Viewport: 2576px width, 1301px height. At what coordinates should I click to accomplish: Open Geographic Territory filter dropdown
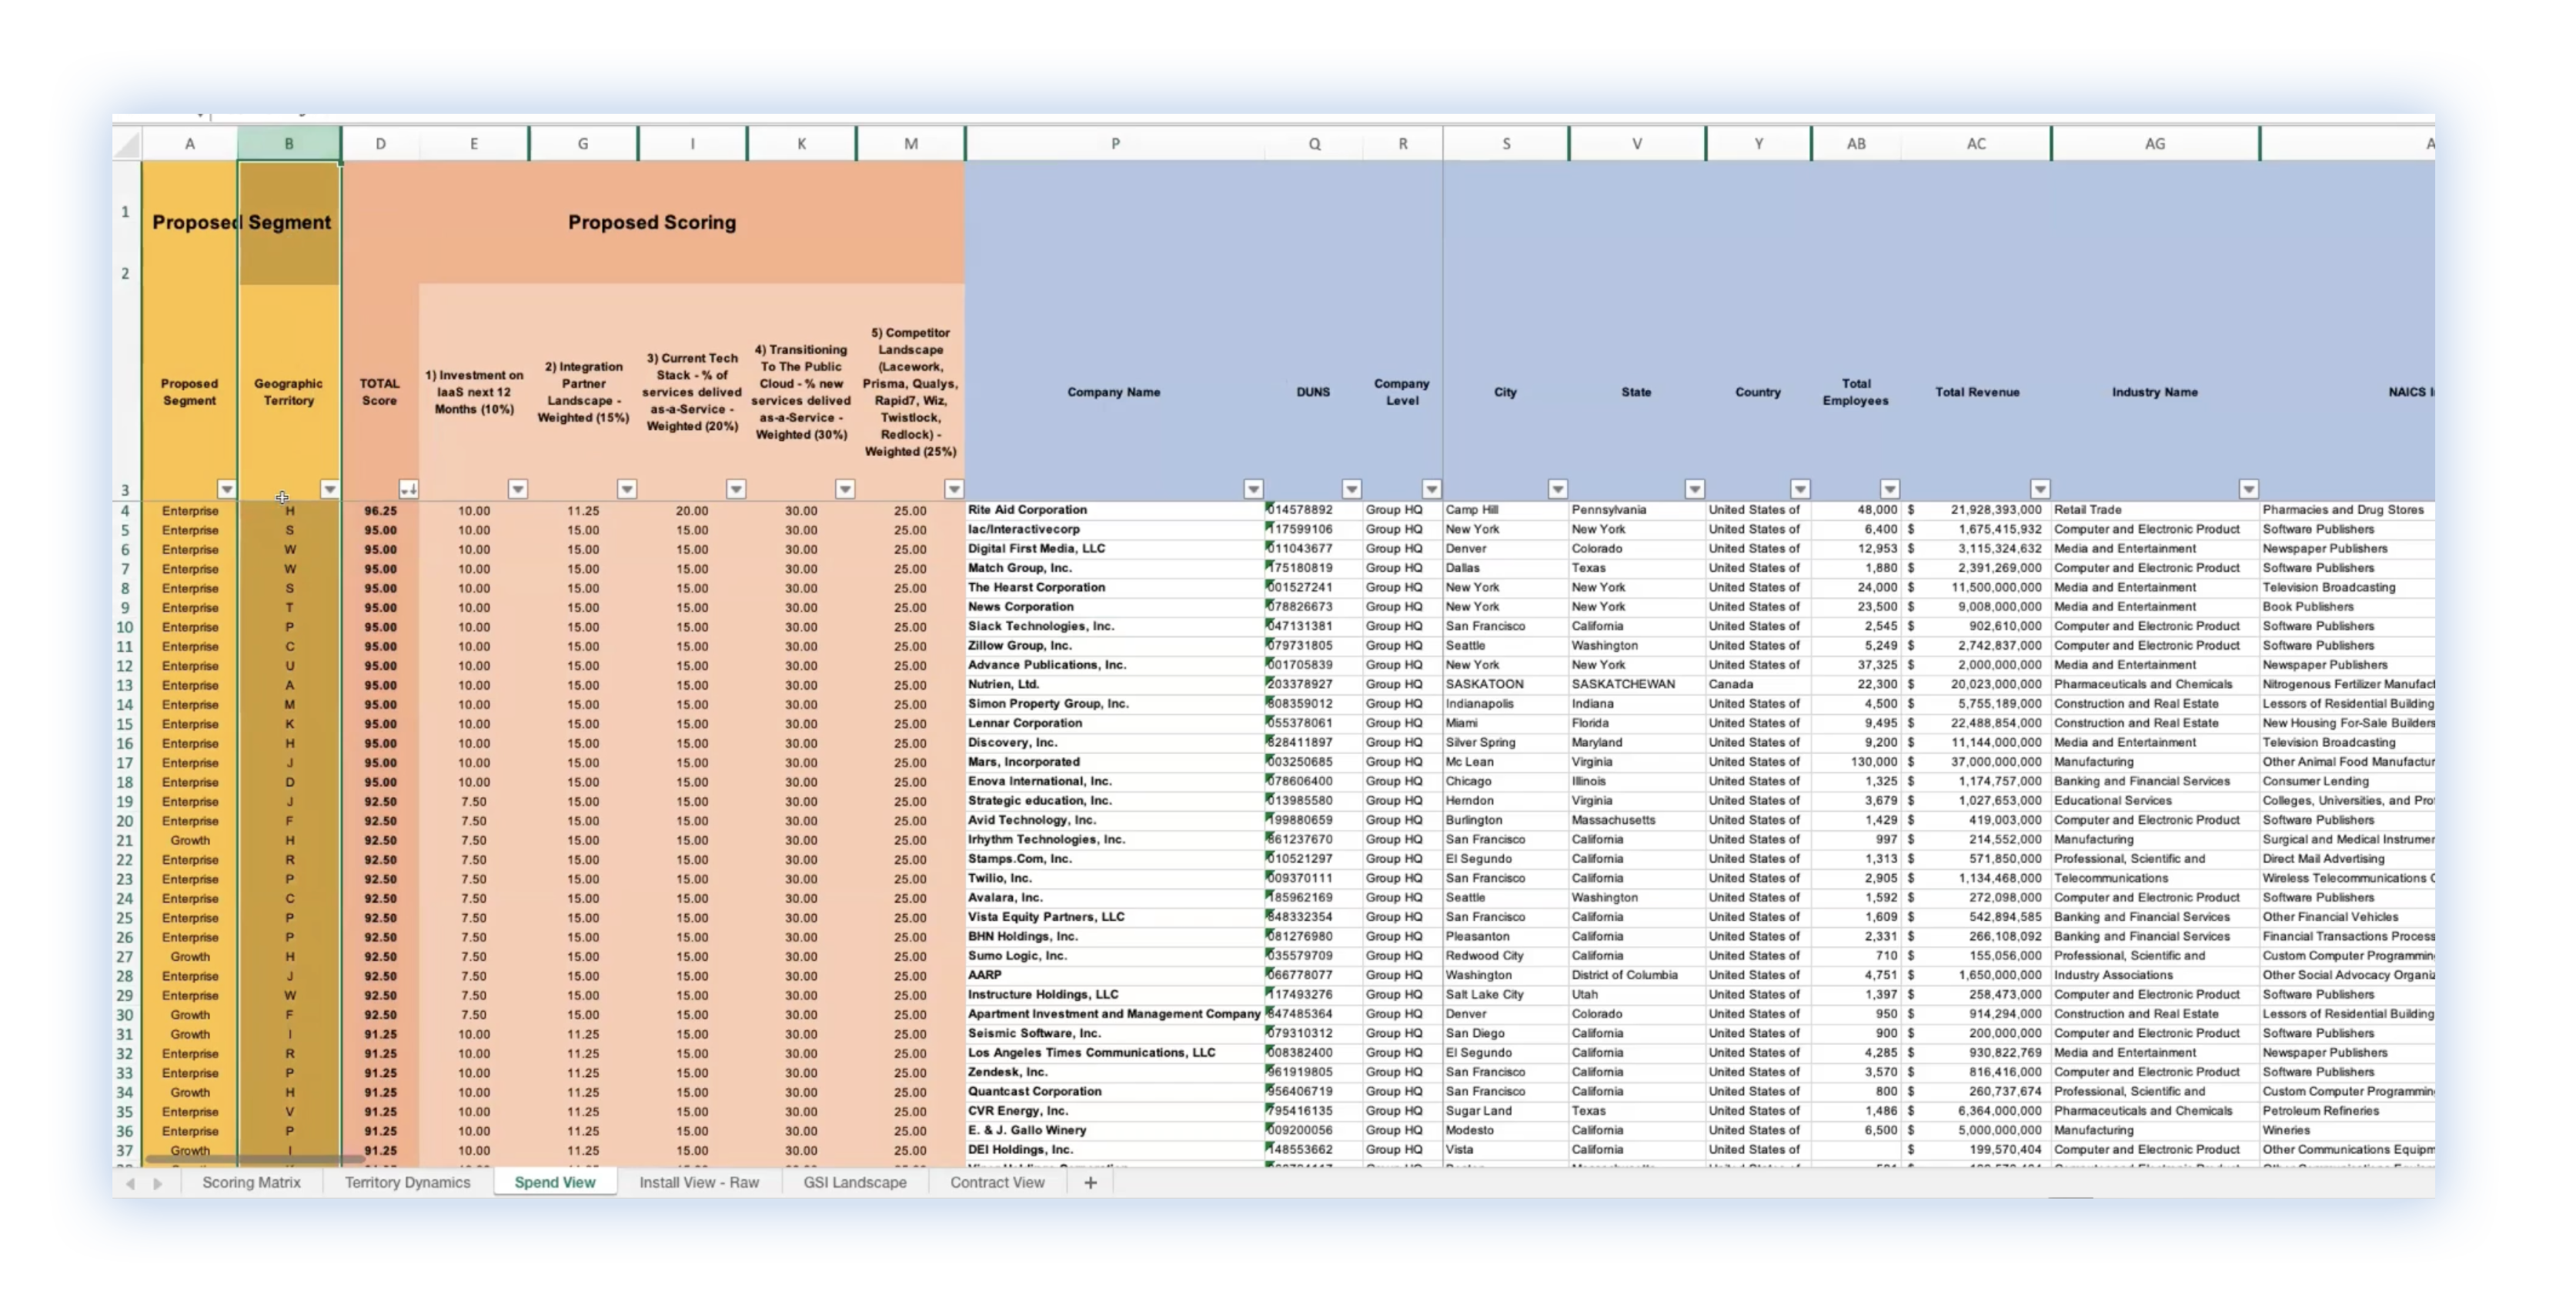(x=329, y=489)
